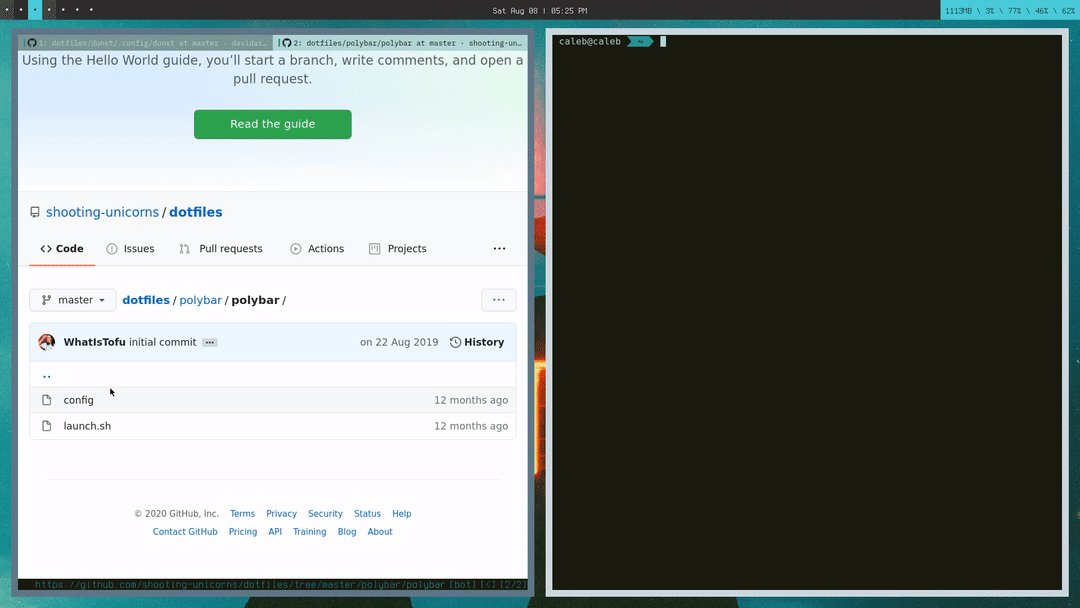Click the branch icon in the master button
1080x608 pixels.
(x=46, y=300)
